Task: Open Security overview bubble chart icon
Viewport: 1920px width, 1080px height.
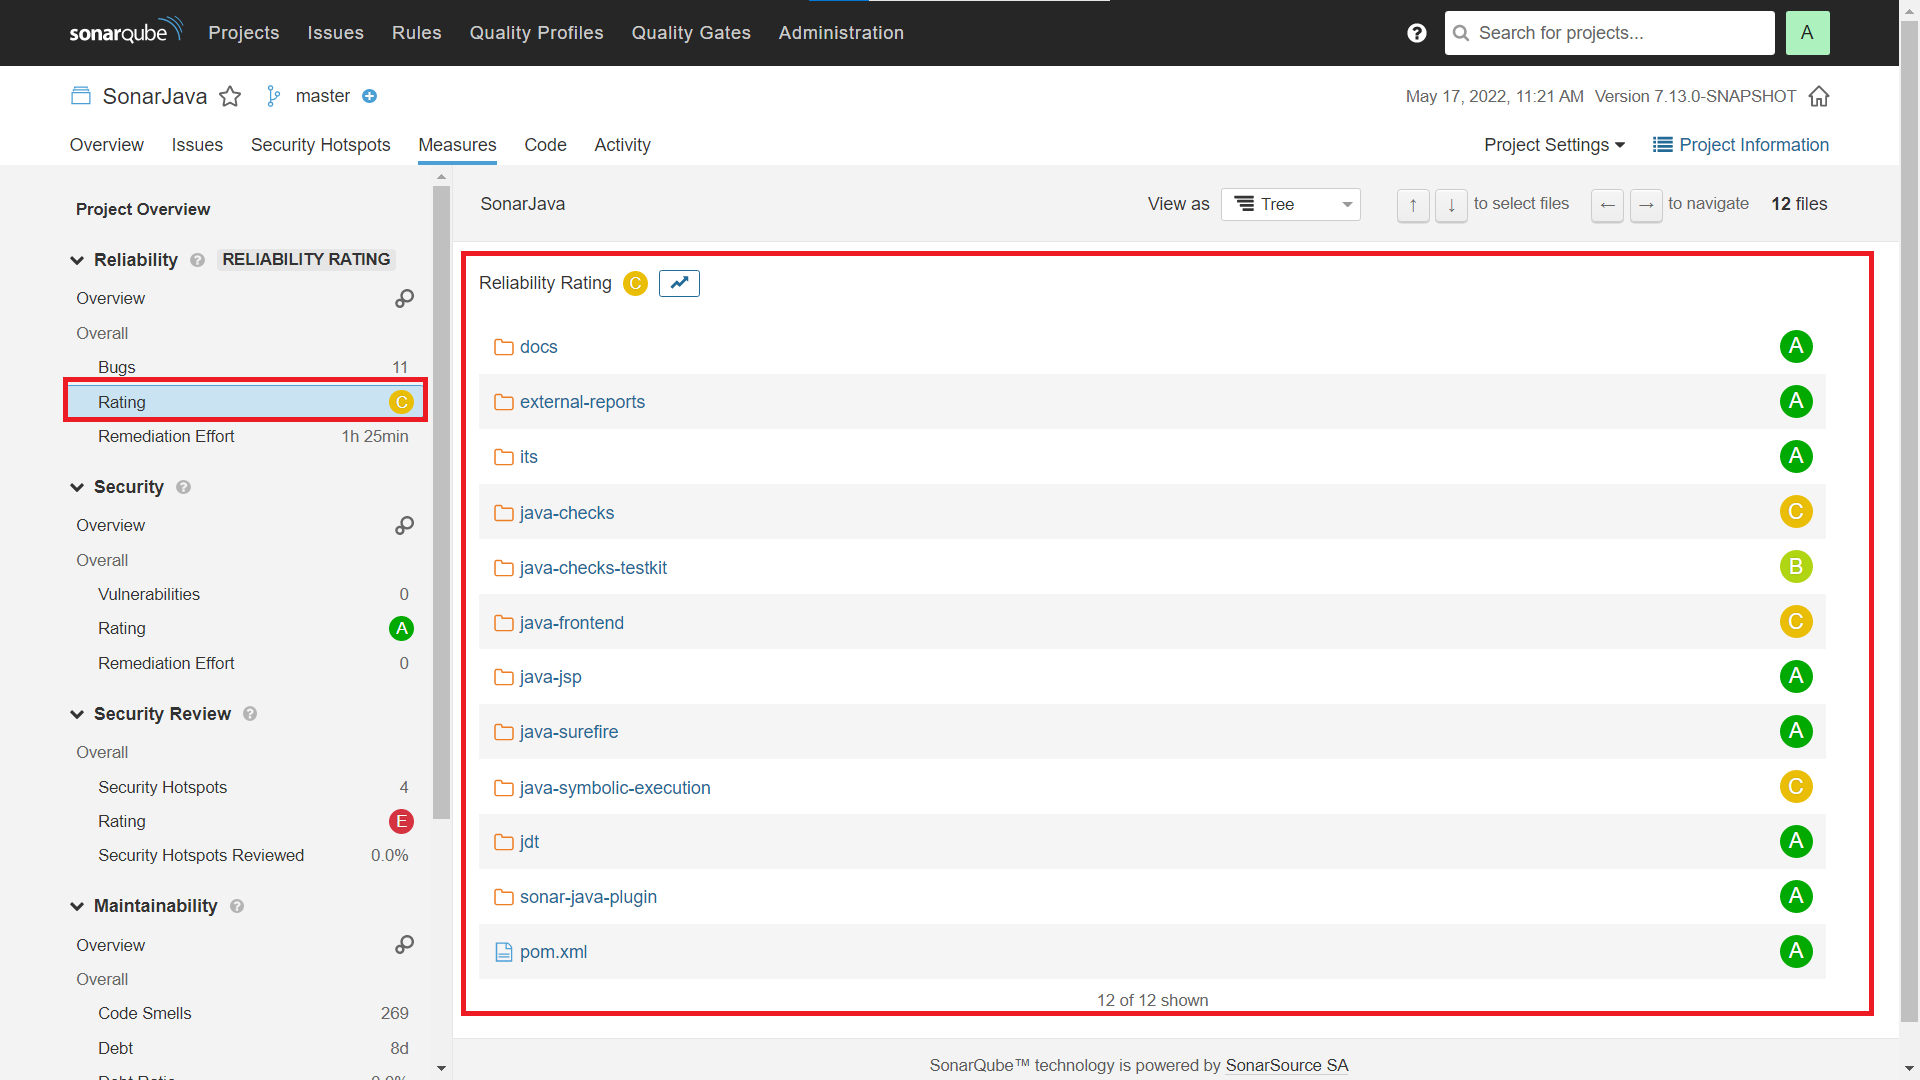Action: tap(404, 525)
